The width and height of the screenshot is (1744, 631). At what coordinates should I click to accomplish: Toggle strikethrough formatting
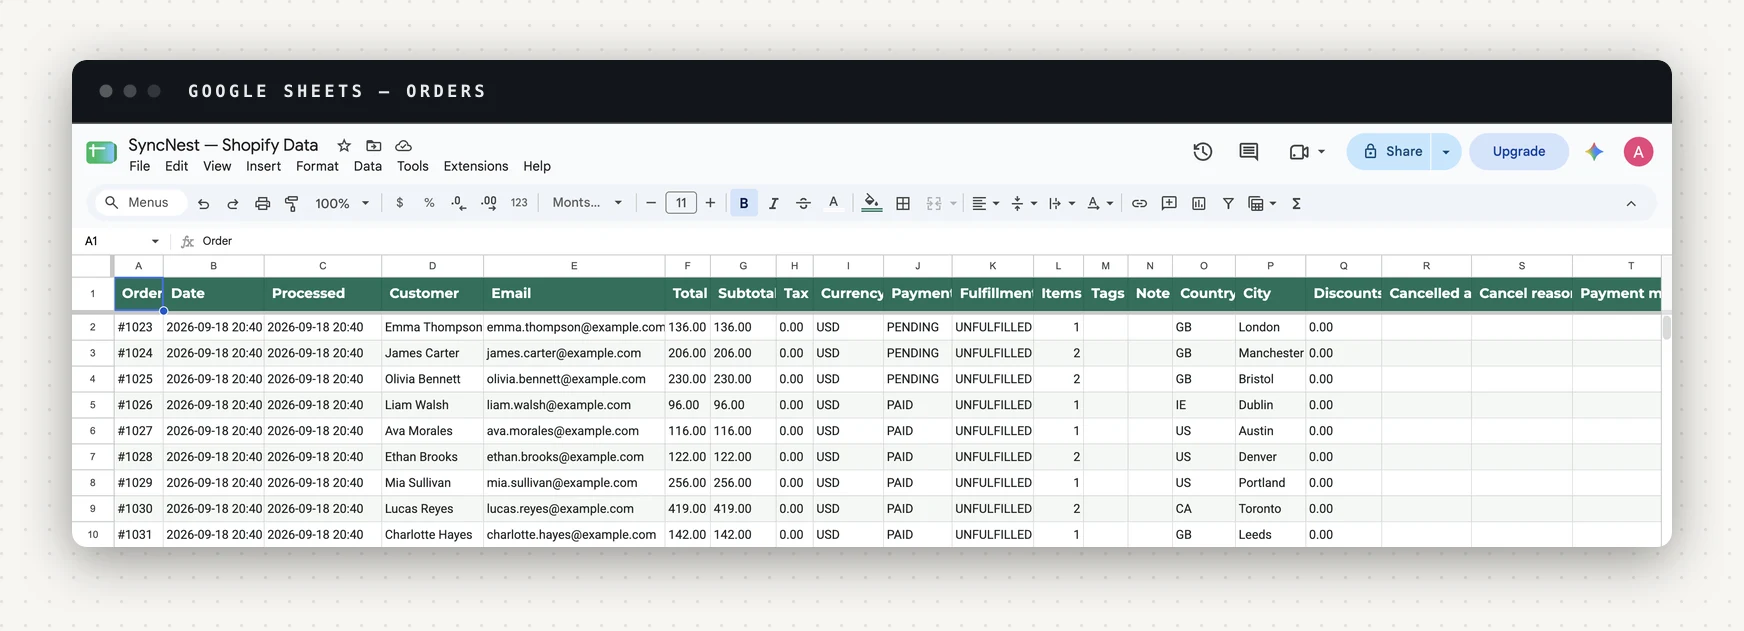click(x=803, y=203)
